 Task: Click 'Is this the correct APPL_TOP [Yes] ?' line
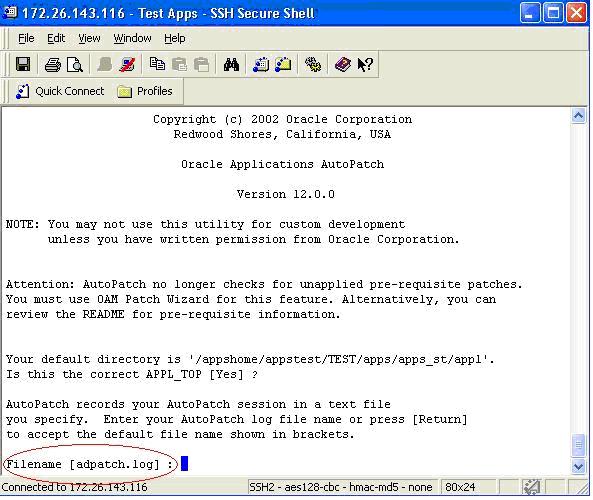click(x=132, y=374)
